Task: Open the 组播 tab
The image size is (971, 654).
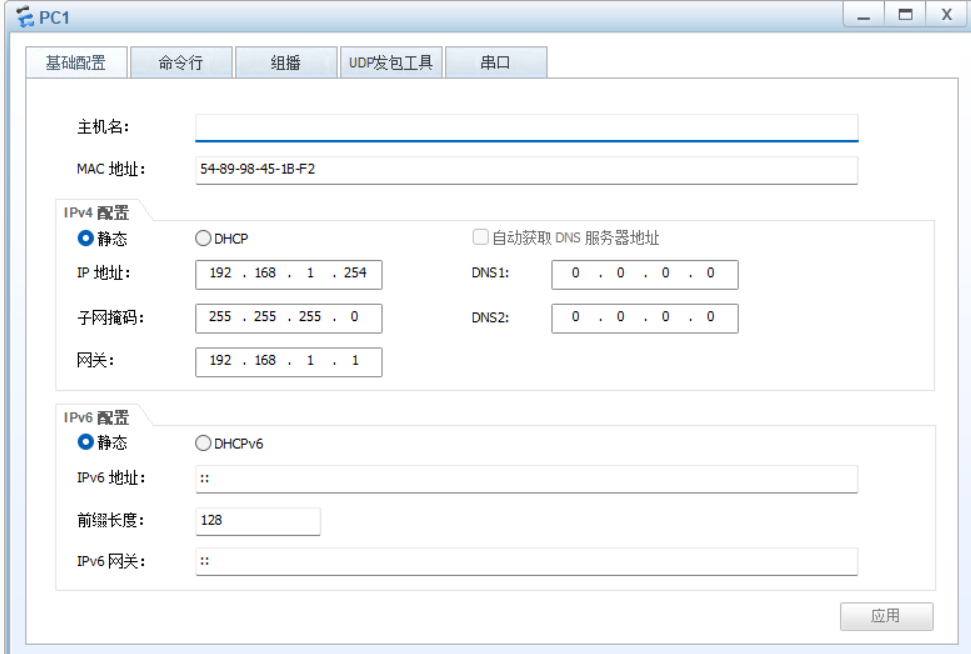Action: (285, 63)
